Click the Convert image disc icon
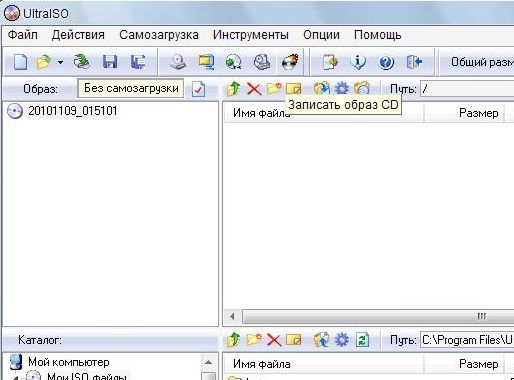The image size is (514, 380). (x=233, y=62)
